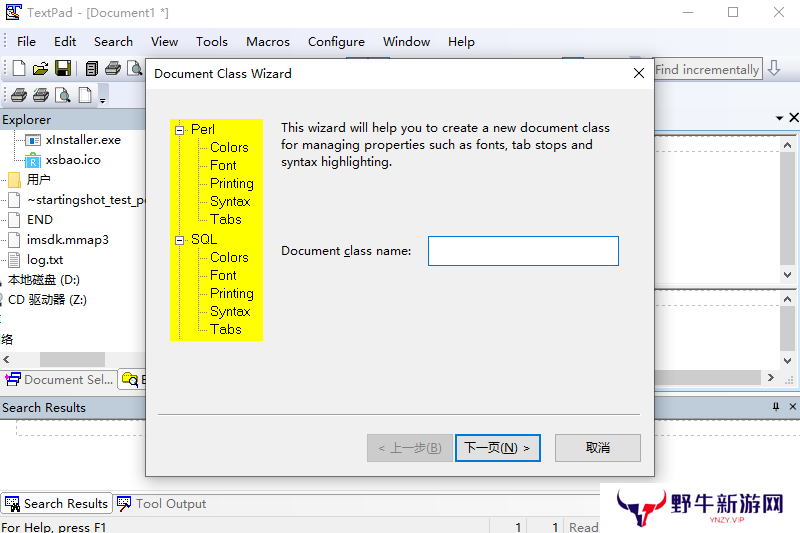Open the Window menu
This screenshot has height=533, width=800.
(x=407, y=42)
